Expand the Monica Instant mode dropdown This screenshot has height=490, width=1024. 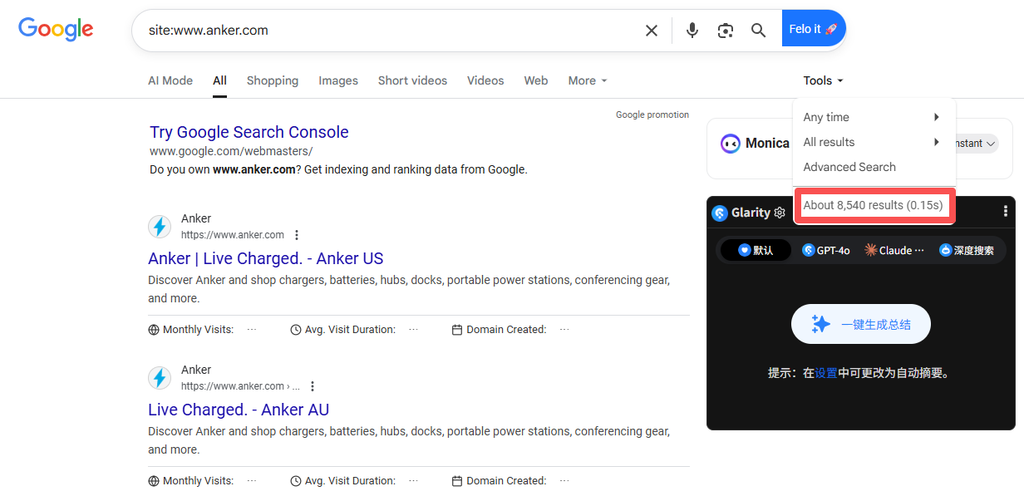(976, 143)
